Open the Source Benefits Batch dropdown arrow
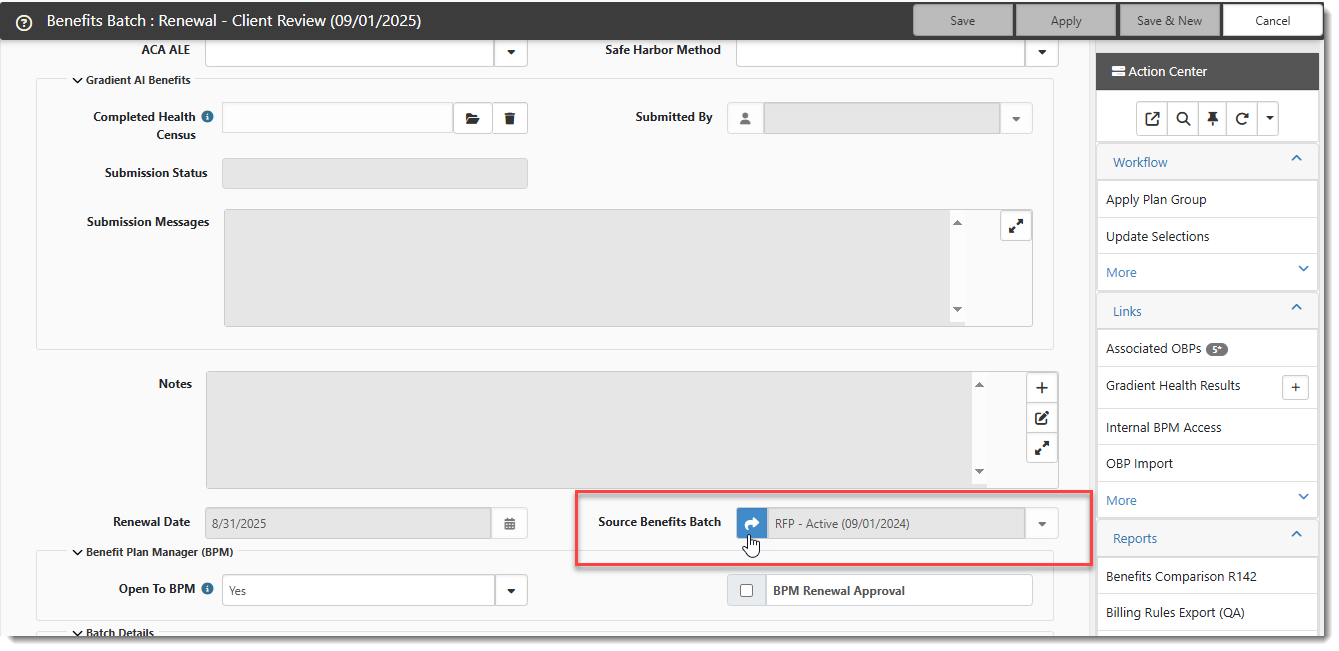Viewport: 1339px width, 651px height. coord(1042,523)
